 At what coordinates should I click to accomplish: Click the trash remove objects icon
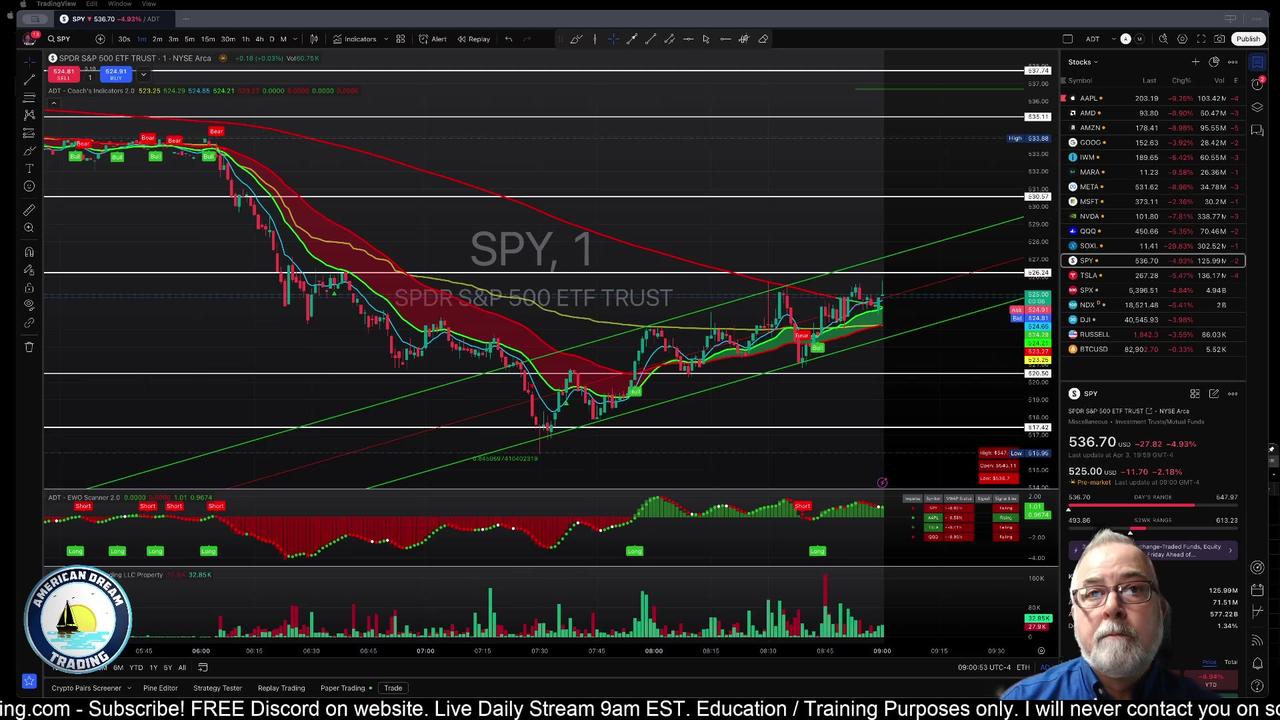[29, 347]
